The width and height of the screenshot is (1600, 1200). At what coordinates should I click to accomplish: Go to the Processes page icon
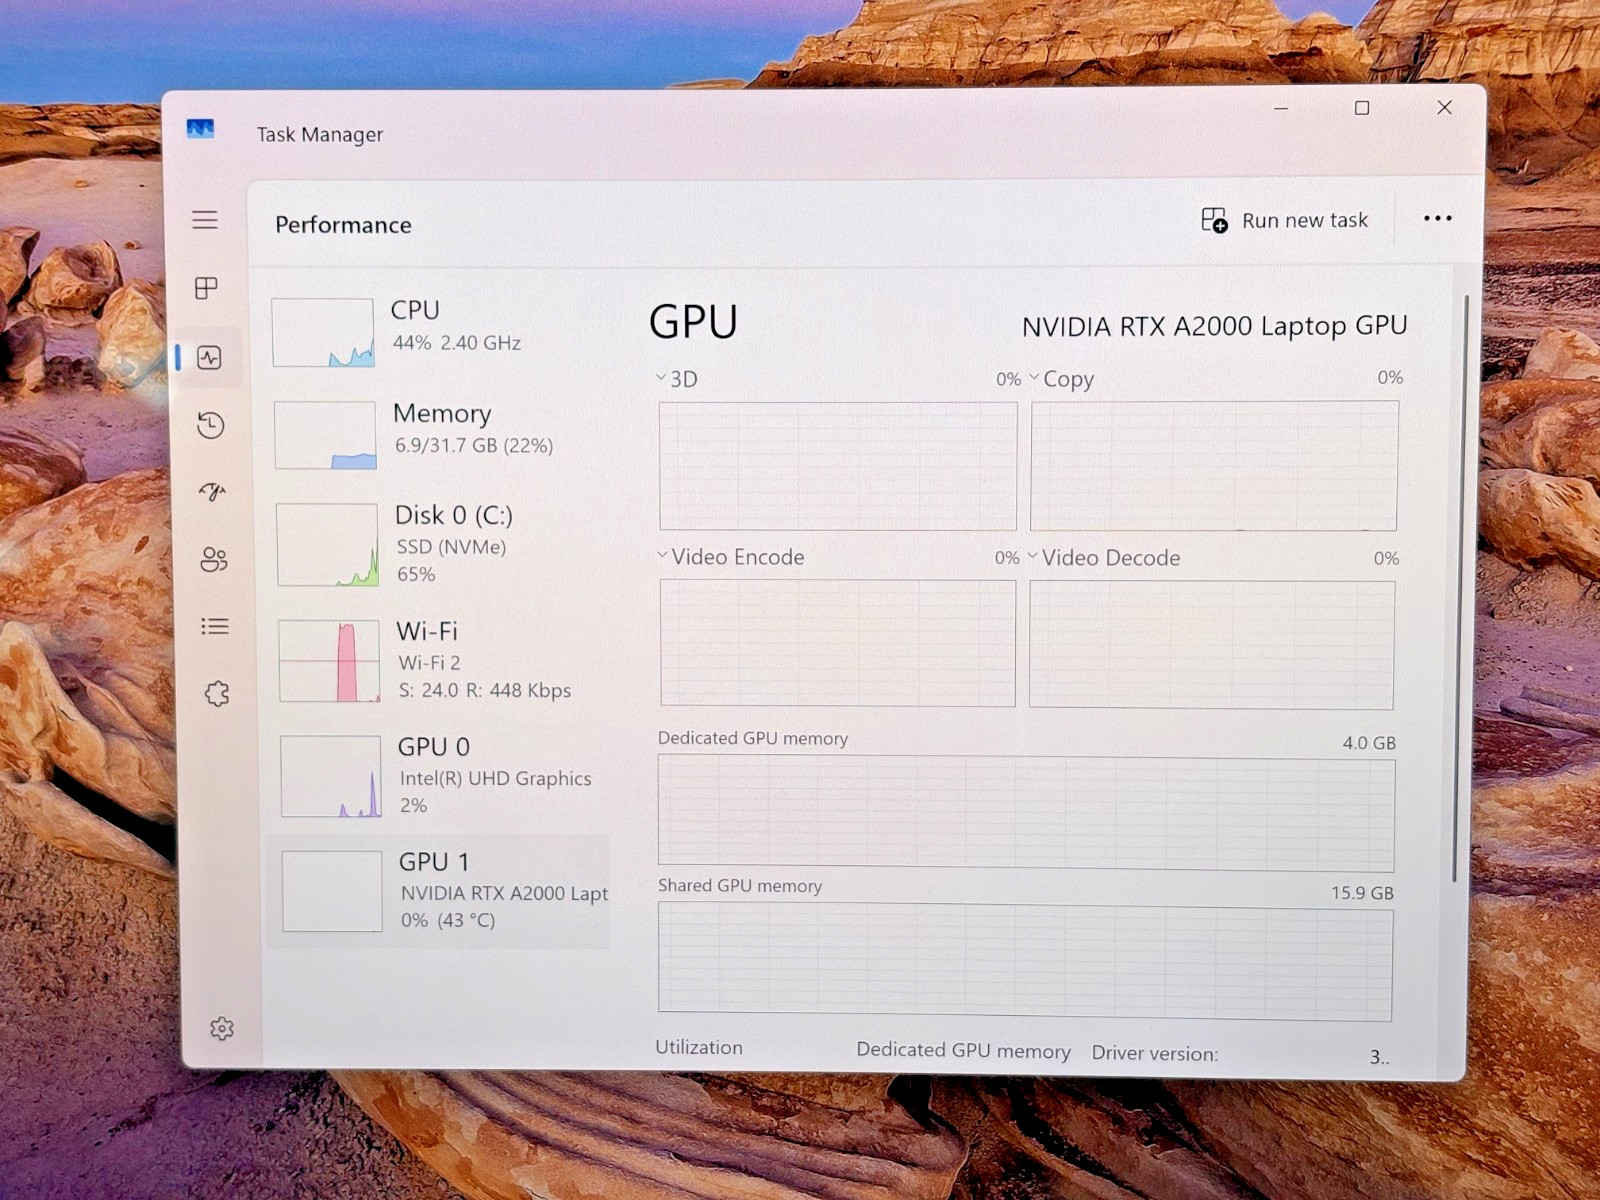point(206,288)
